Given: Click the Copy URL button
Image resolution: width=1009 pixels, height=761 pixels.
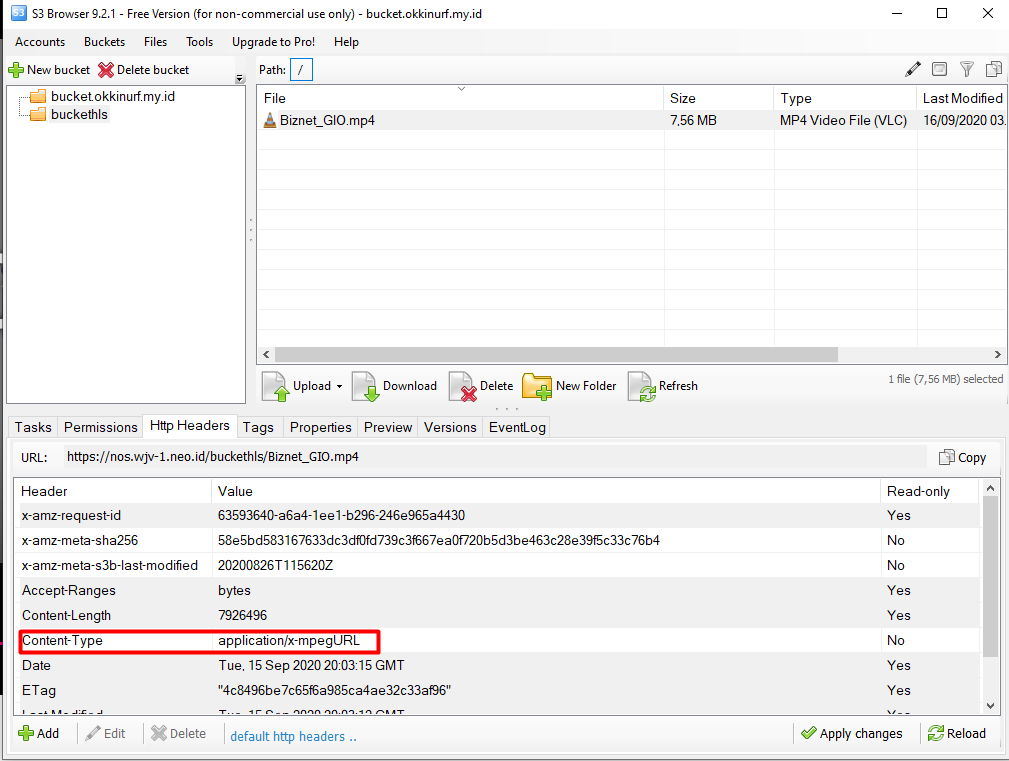Looking at the screenshot, I should (x=963, y=457).
